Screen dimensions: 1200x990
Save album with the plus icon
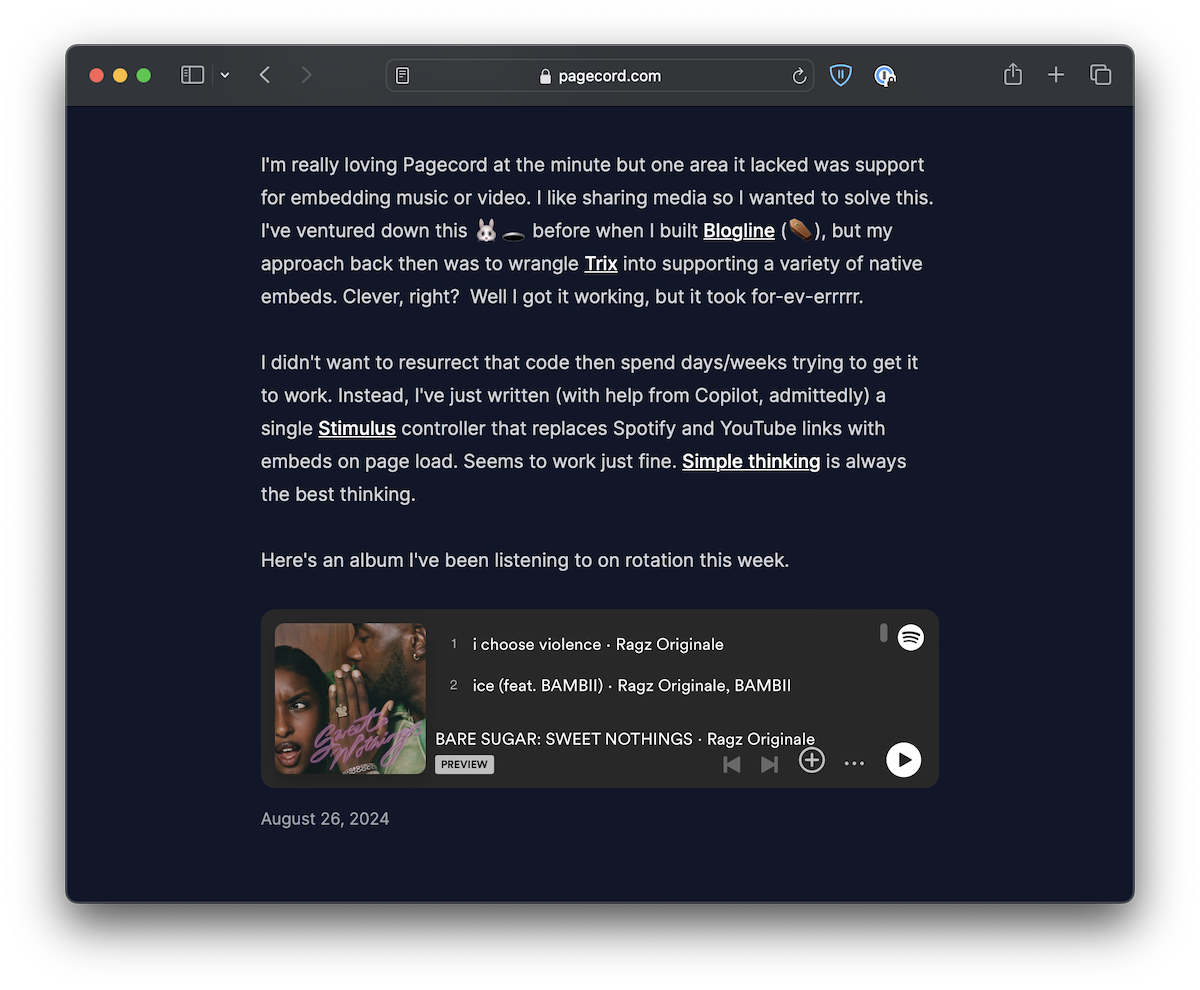812,761
